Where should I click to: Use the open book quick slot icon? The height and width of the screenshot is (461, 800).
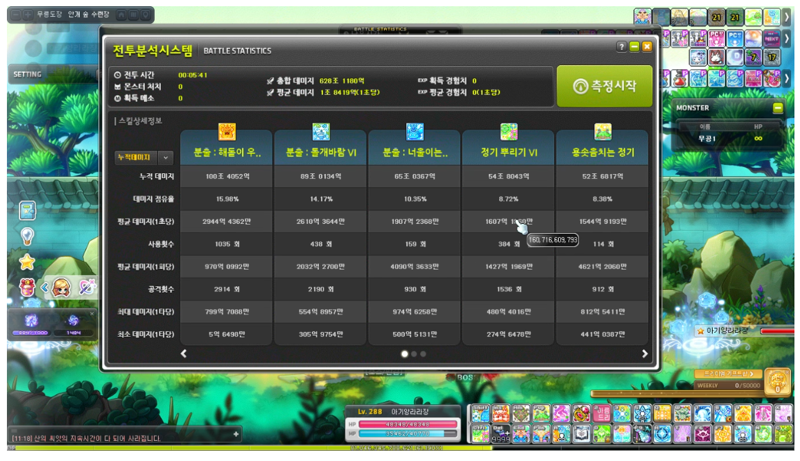(x=582, y=434)
